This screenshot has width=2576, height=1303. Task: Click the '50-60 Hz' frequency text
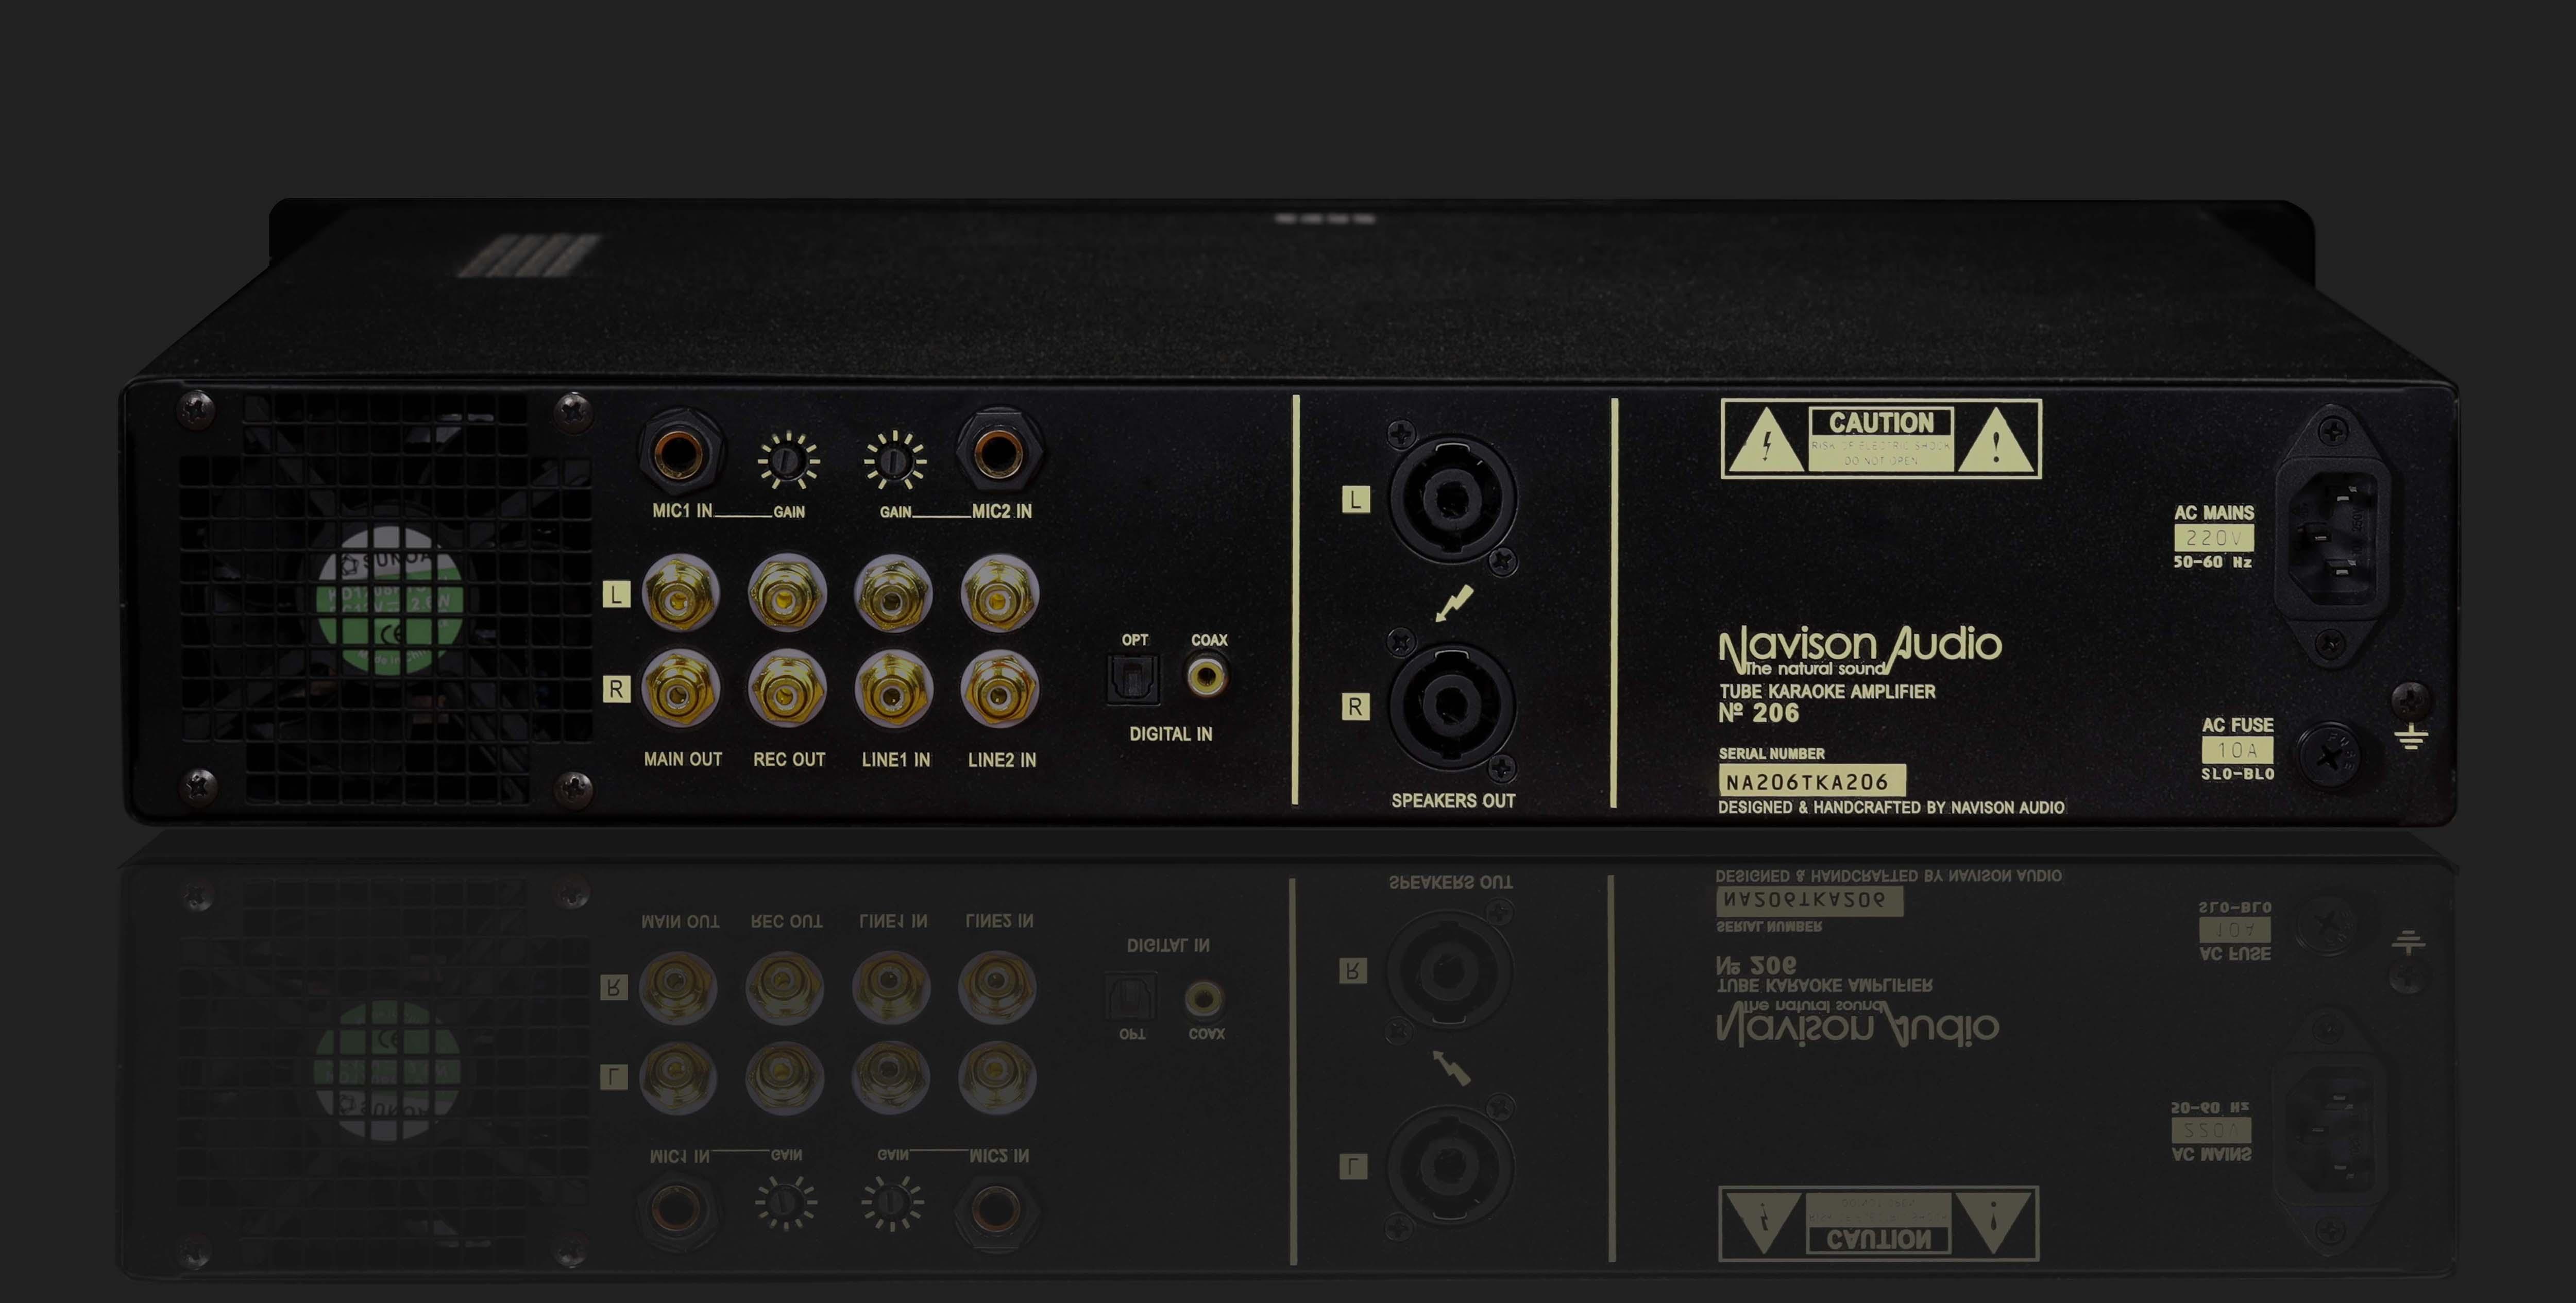(x=2213, y=562)
